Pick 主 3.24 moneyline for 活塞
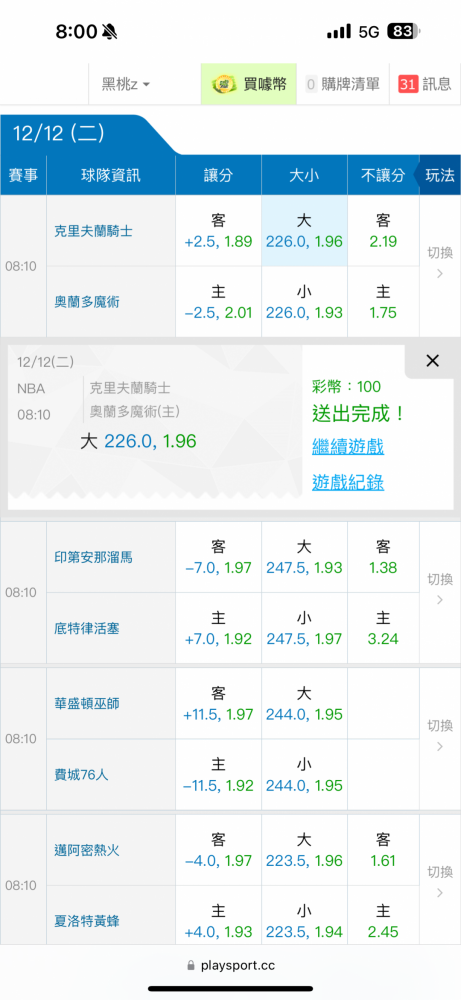The height and width of the screenshot is (1000, 461). coord(383,628)
